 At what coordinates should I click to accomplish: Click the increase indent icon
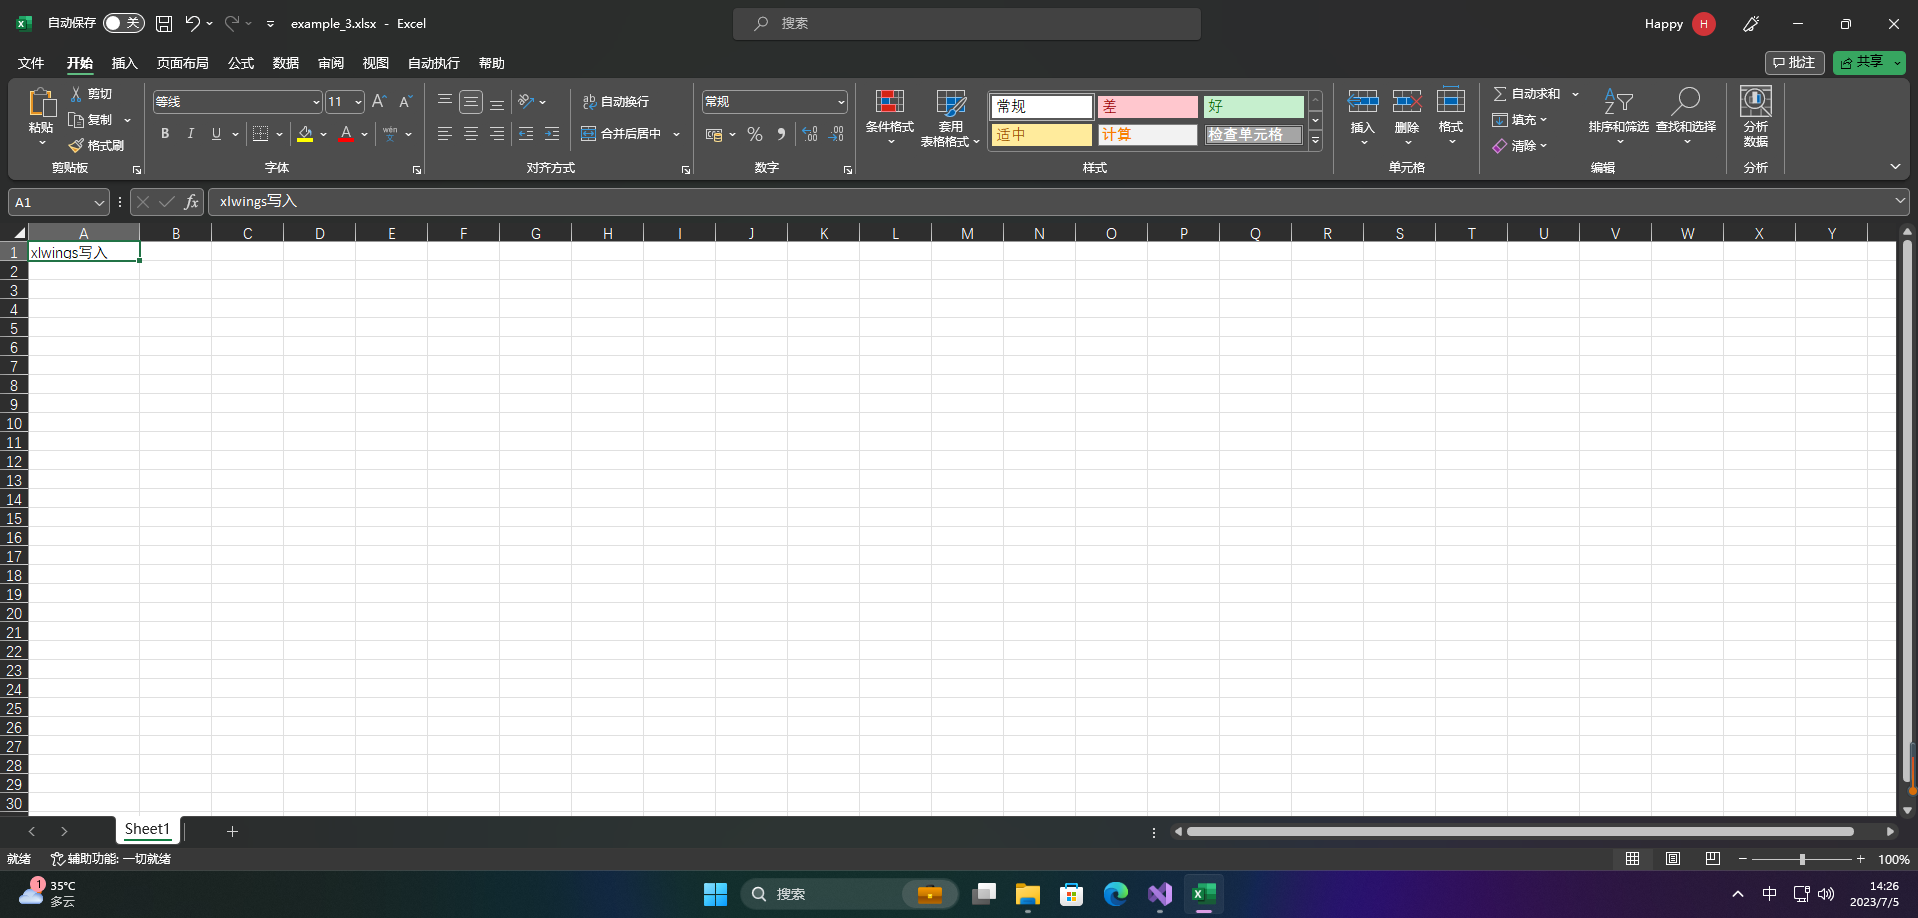[552, 133]
